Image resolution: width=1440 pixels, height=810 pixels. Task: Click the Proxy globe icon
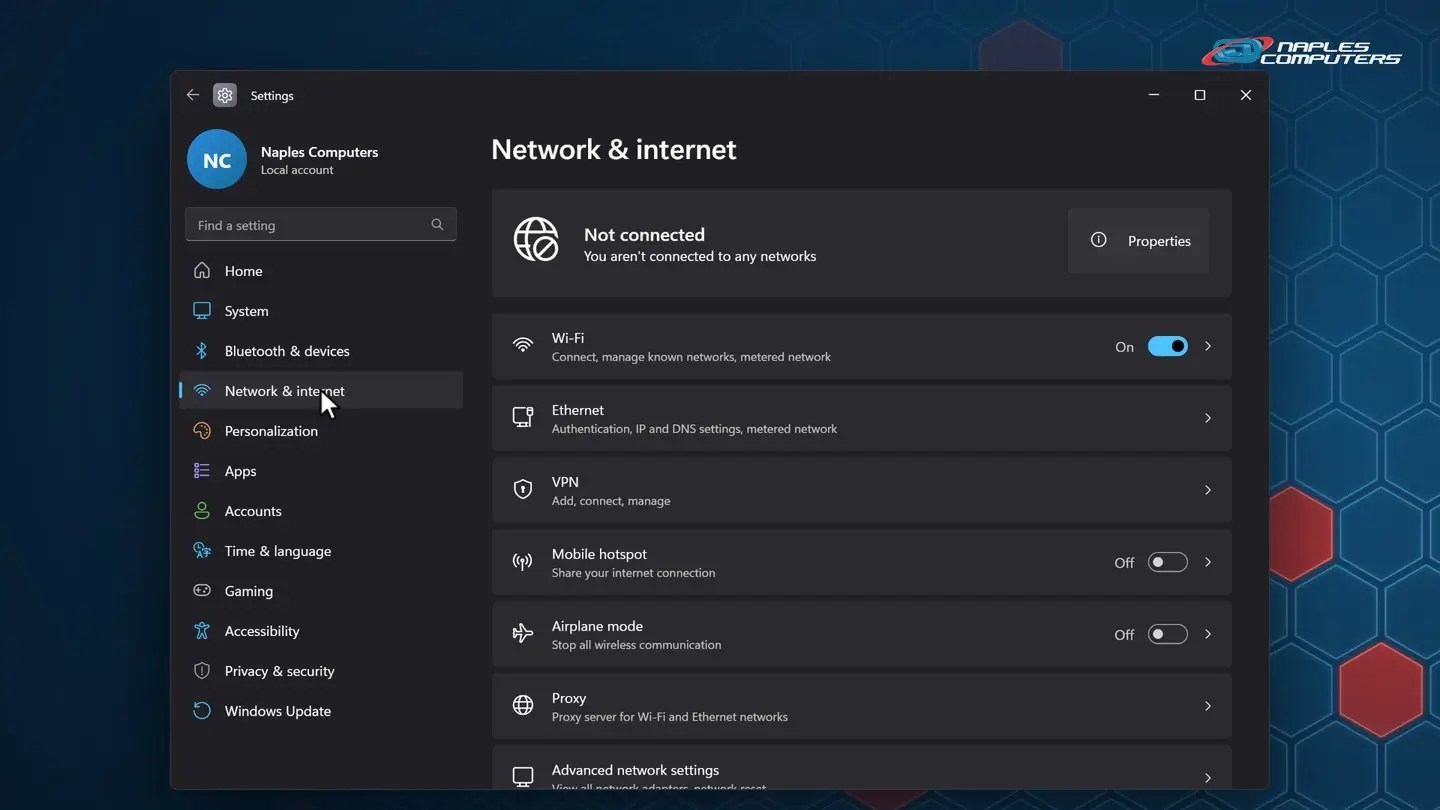(x=522, y=706)
